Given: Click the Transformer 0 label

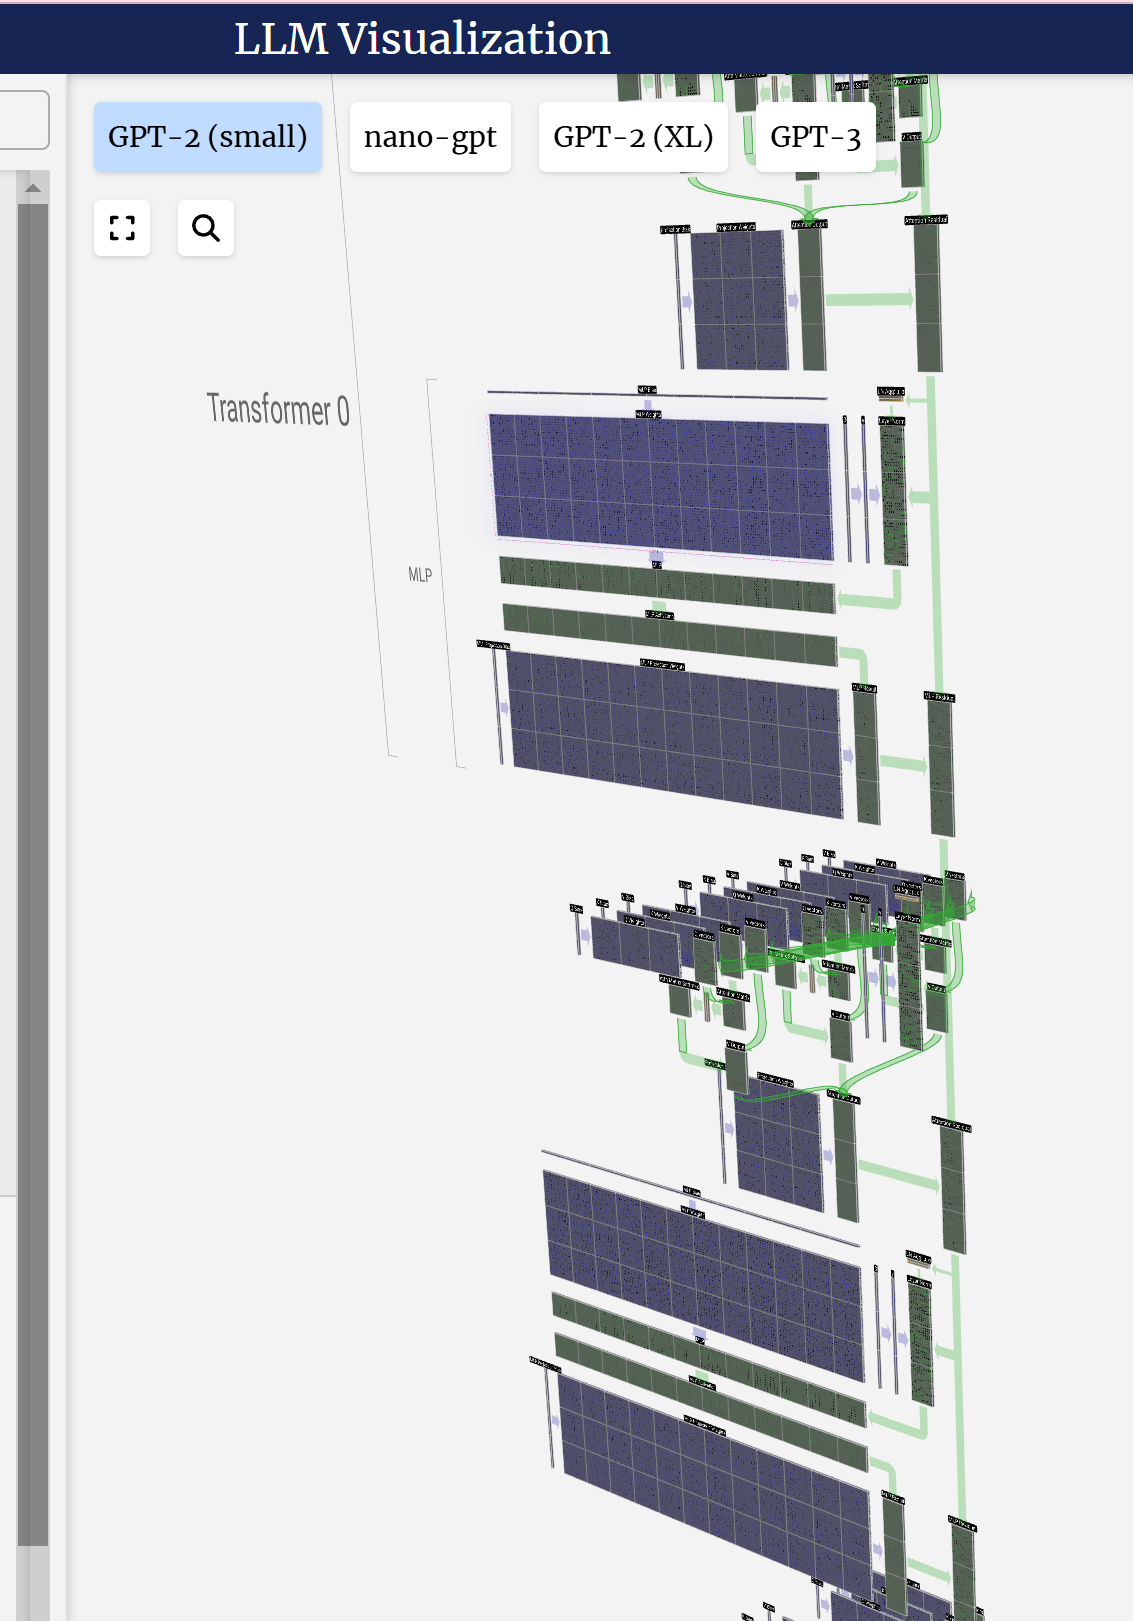Looking at the screenshot, I should pyautogui.click(x=278, y=409).
